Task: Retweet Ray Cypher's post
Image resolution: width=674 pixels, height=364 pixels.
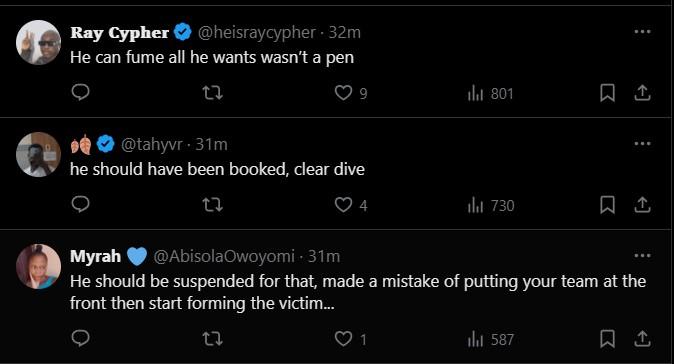Action: (x=212, y=93)
